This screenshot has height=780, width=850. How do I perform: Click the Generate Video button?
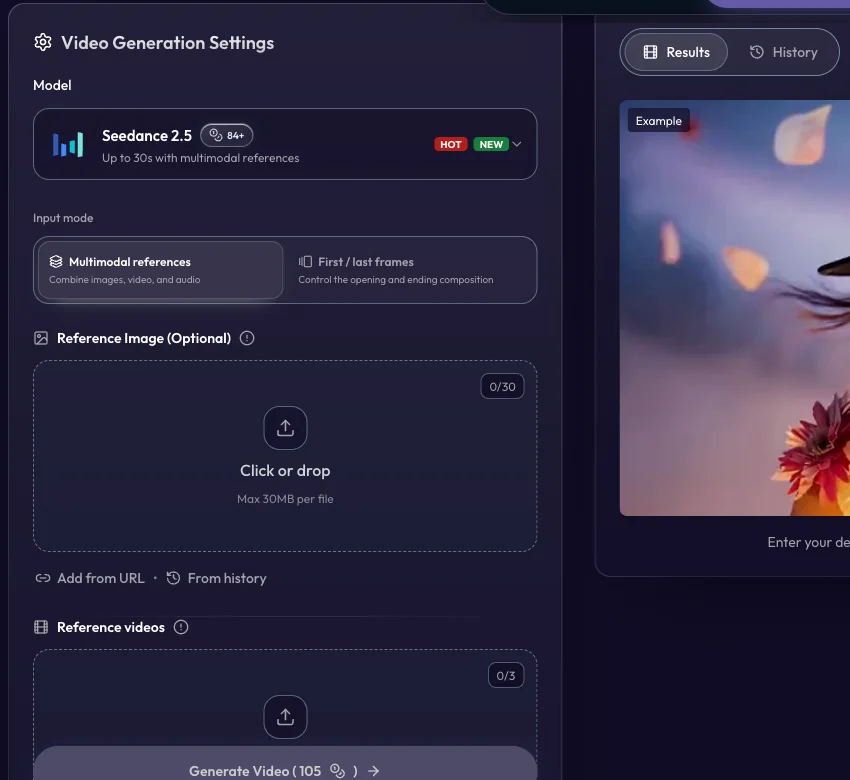coord(285,764)
